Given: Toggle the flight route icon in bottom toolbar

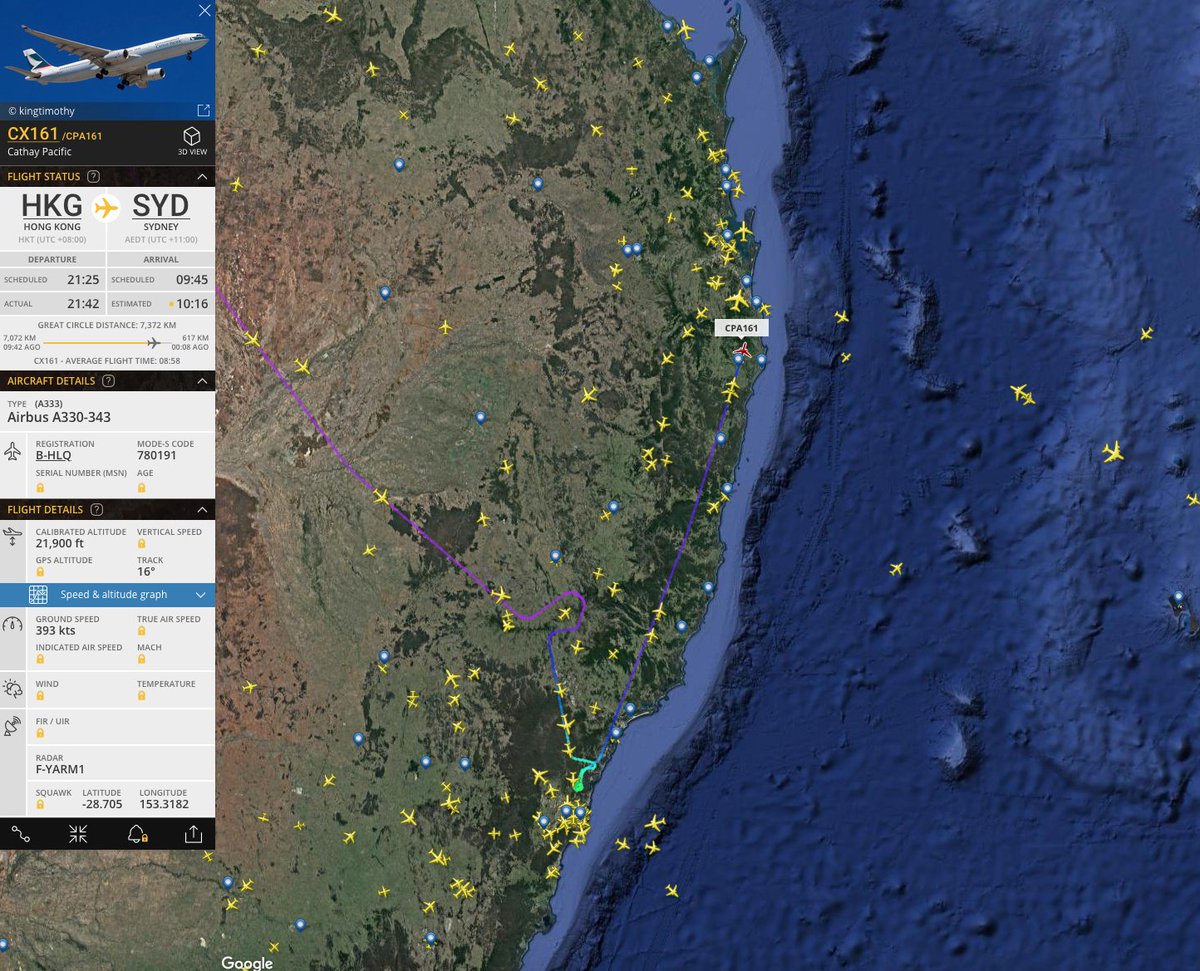Looking at the screenshot, I should [21, 834].
